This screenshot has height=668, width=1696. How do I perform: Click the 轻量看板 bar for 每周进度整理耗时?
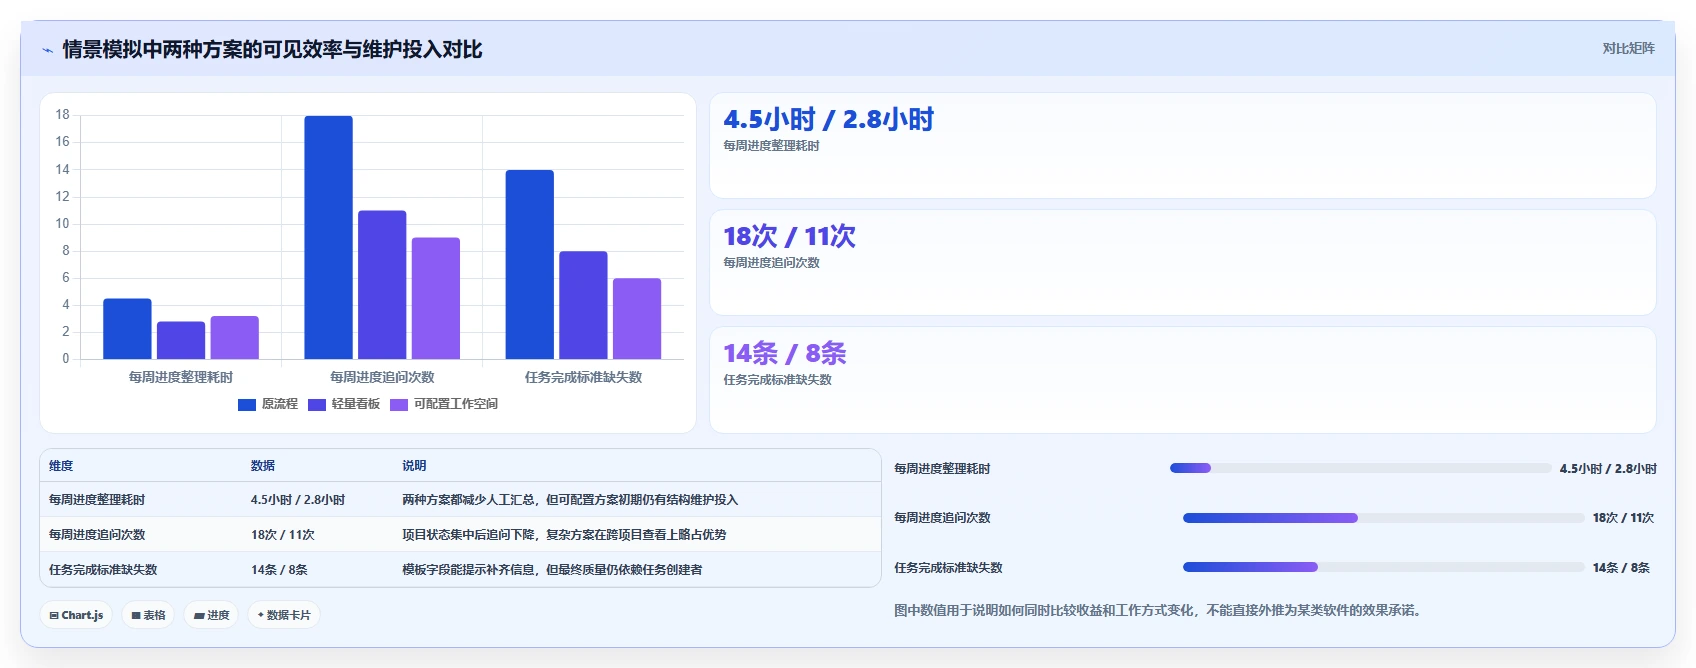coord(181,340)
